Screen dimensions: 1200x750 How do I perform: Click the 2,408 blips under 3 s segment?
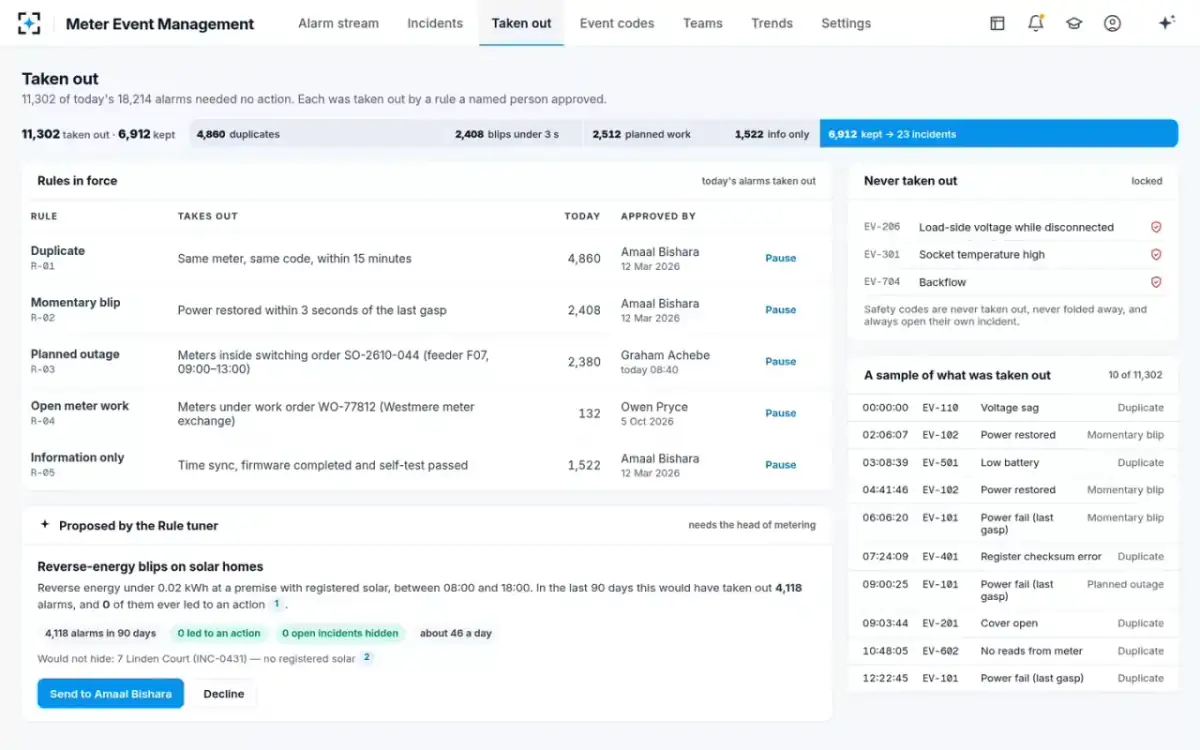515,134
